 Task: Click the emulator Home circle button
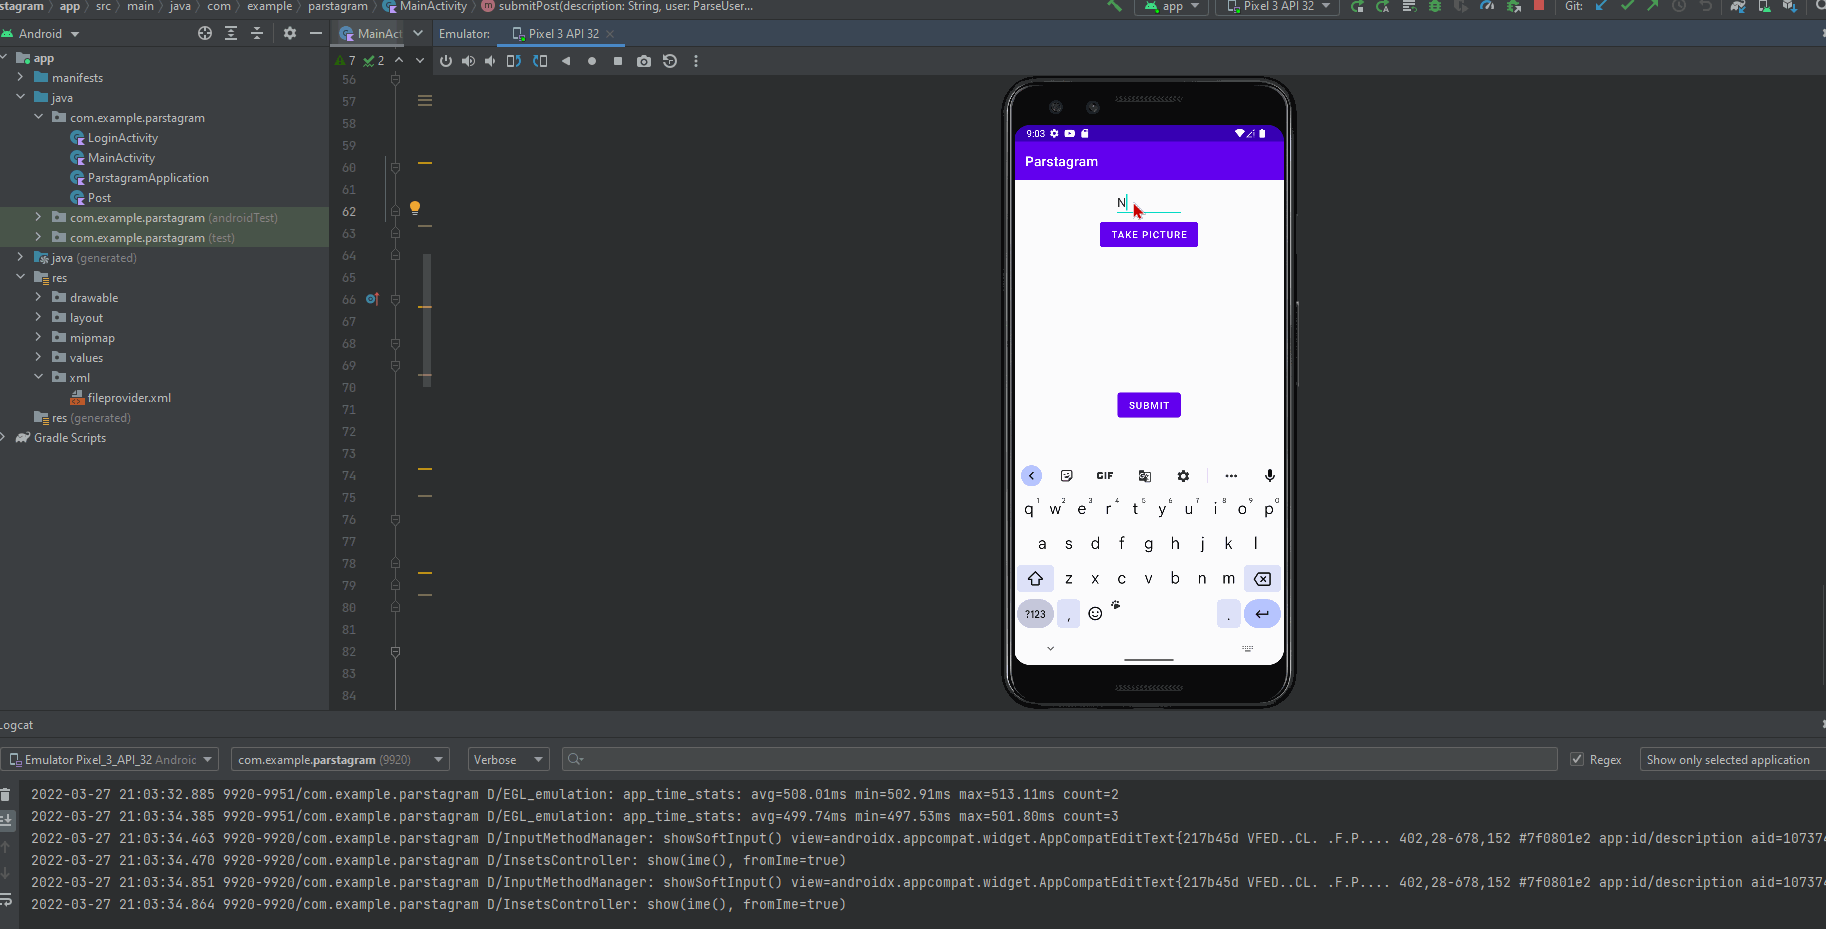click(592, 61)
